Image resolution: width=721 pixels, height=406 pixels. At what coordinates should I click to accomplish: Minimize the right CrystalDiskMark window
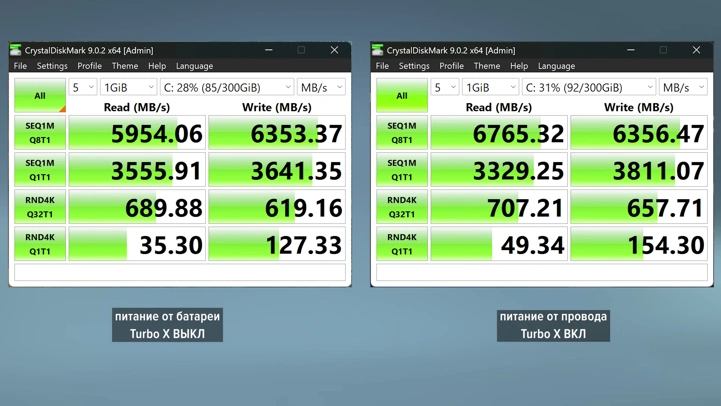click(x=630, y=50)
